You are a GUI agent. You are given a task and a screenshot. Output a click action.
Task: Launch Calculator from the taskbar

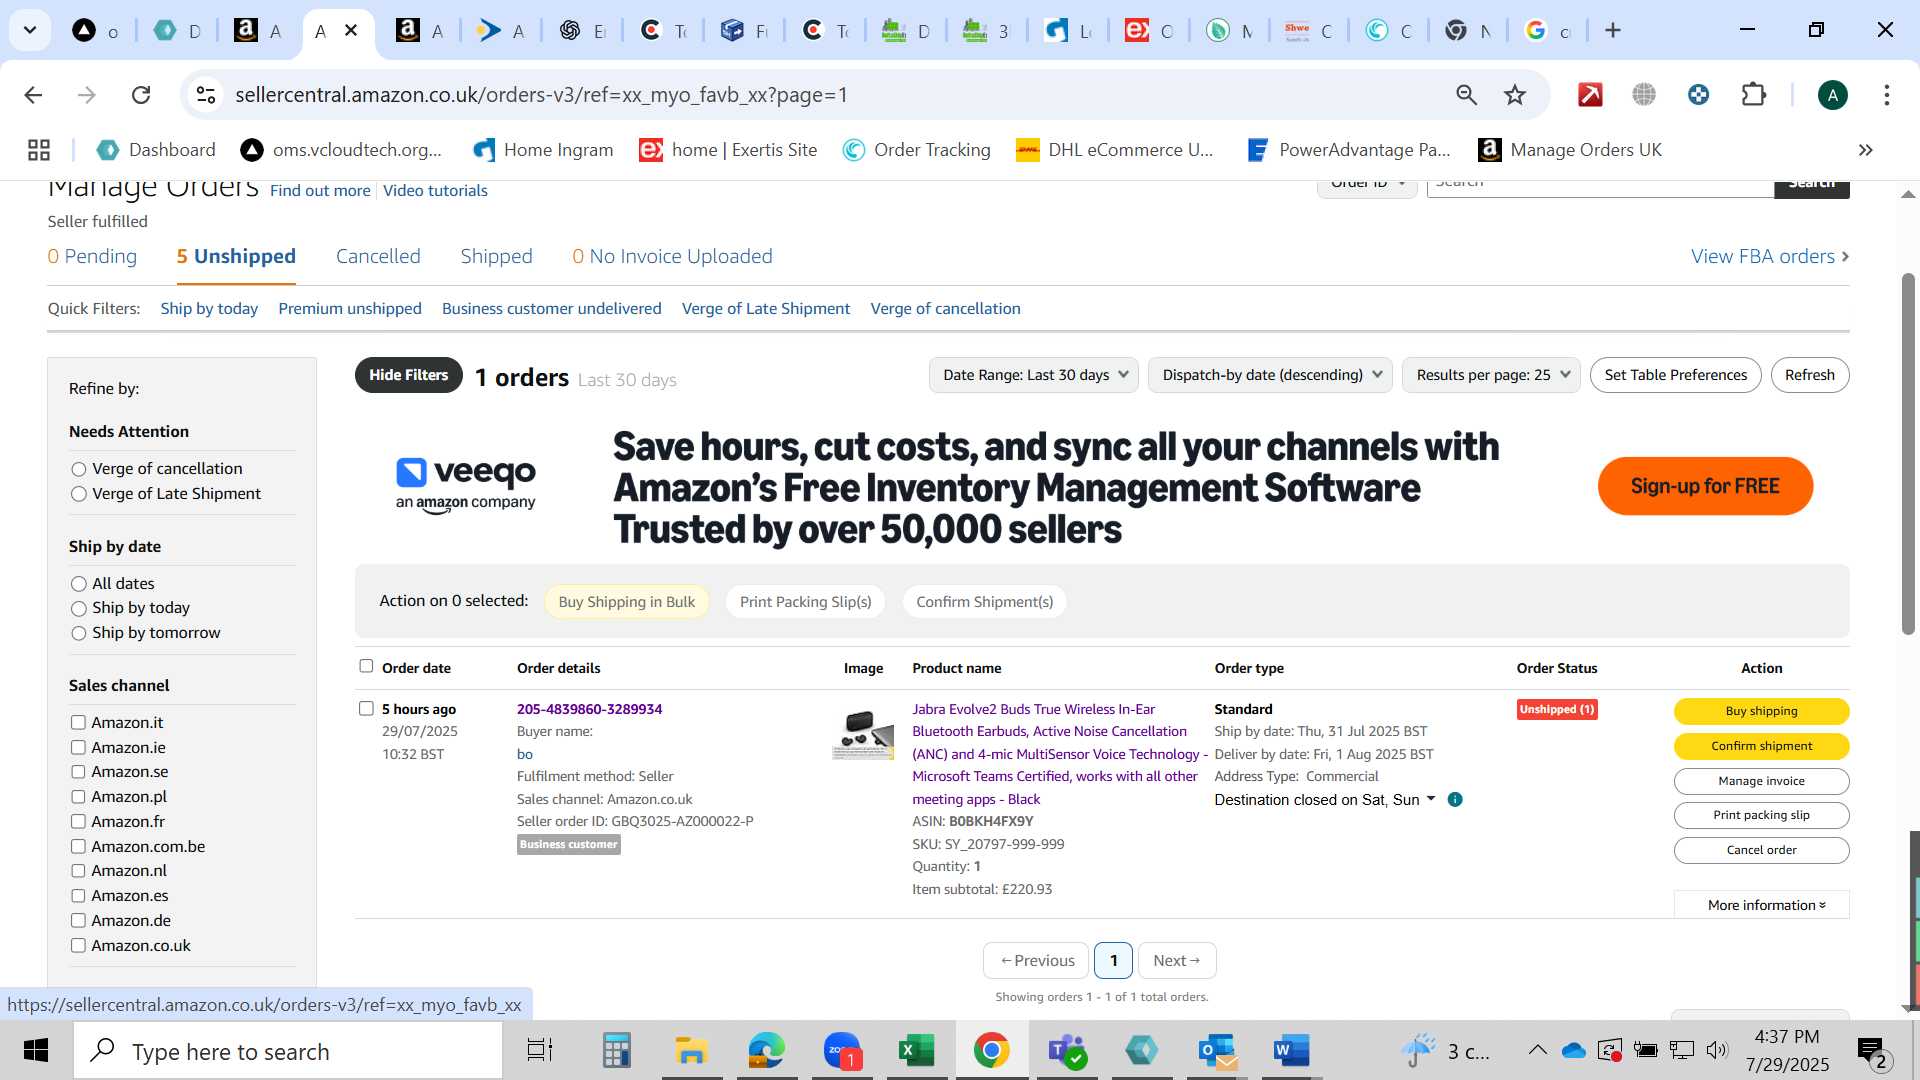click(x=616, y=1051)
